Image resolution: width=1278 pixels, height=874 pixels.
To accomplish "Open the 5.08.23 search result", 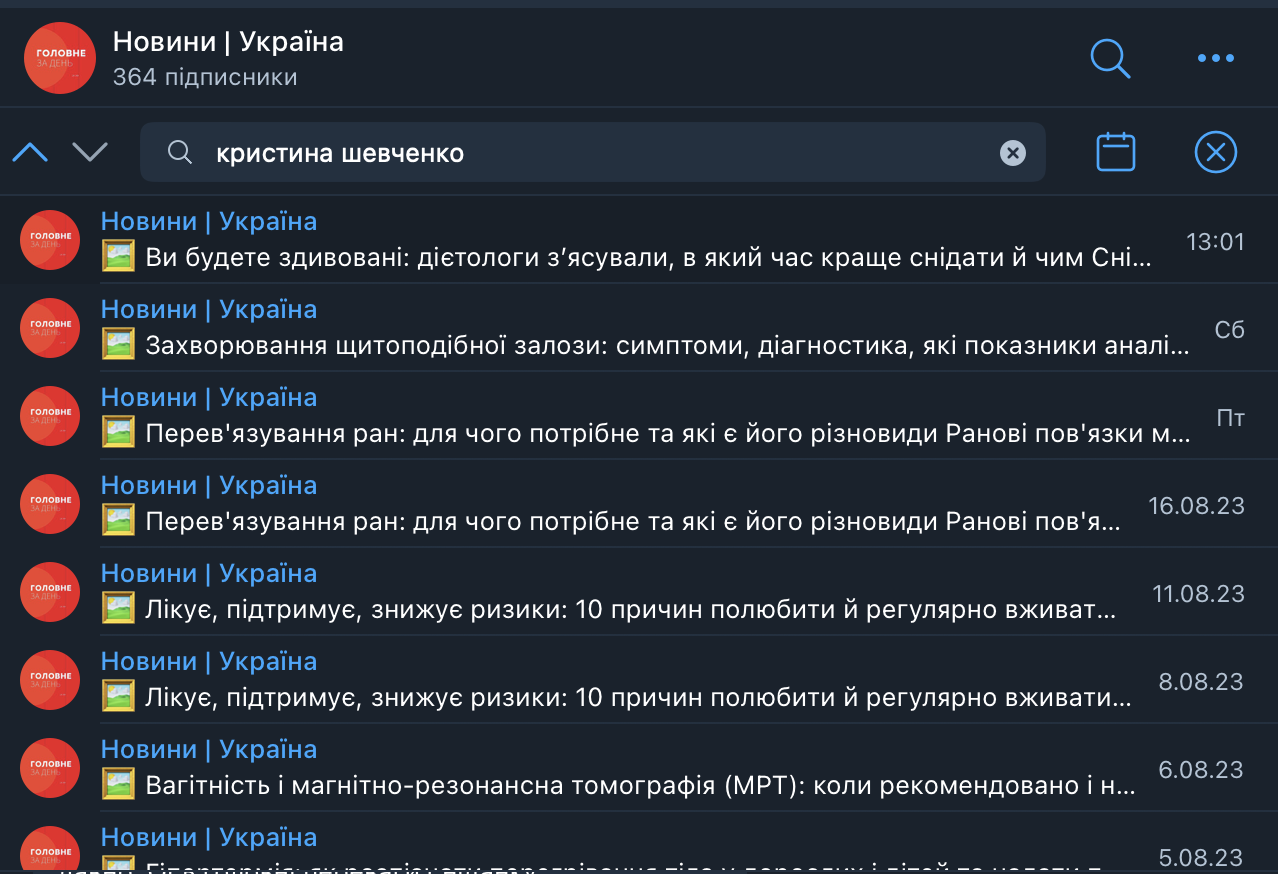I will (x=639, y=844).
